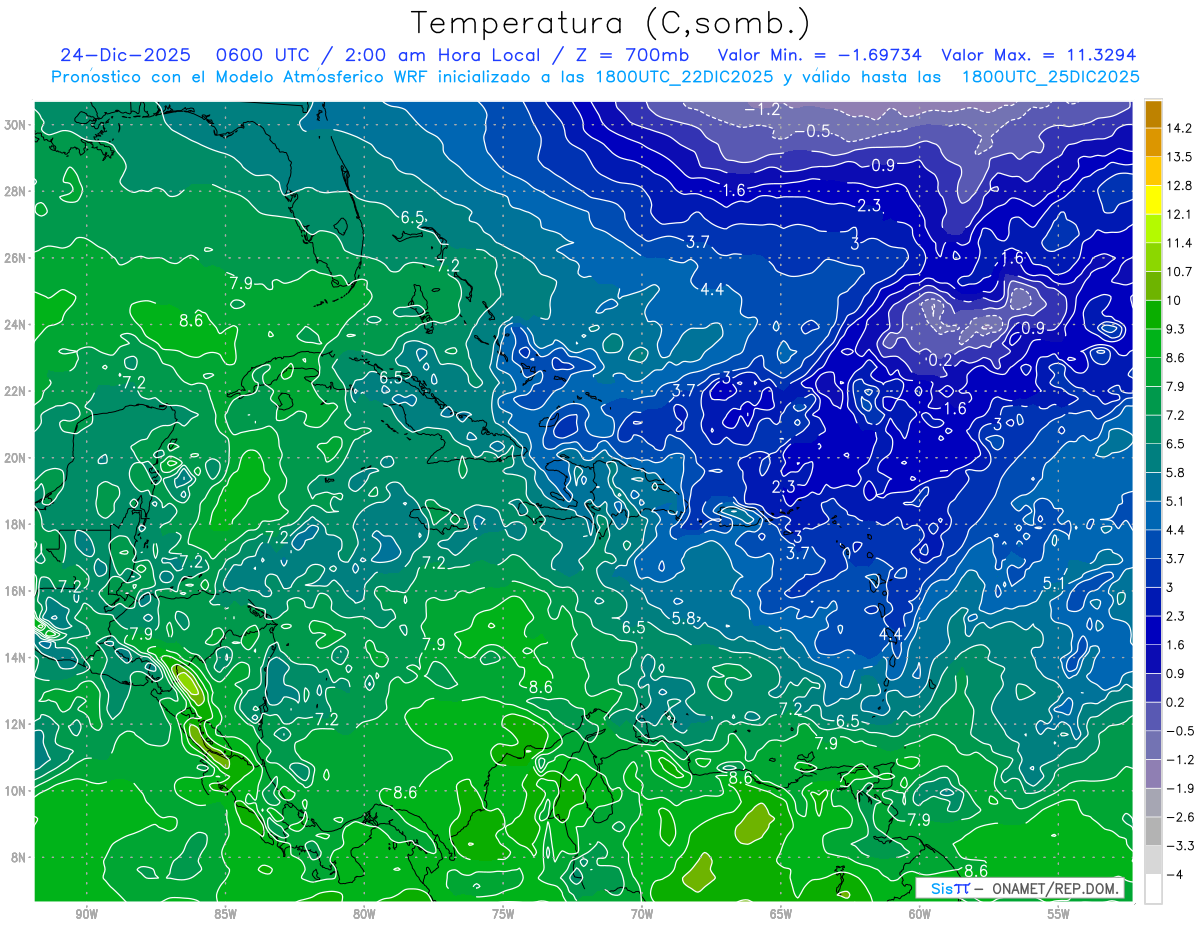This screenshot has width=1200, height=927.
Task: Click the legend value '-4'
Action: [1174, 874]
